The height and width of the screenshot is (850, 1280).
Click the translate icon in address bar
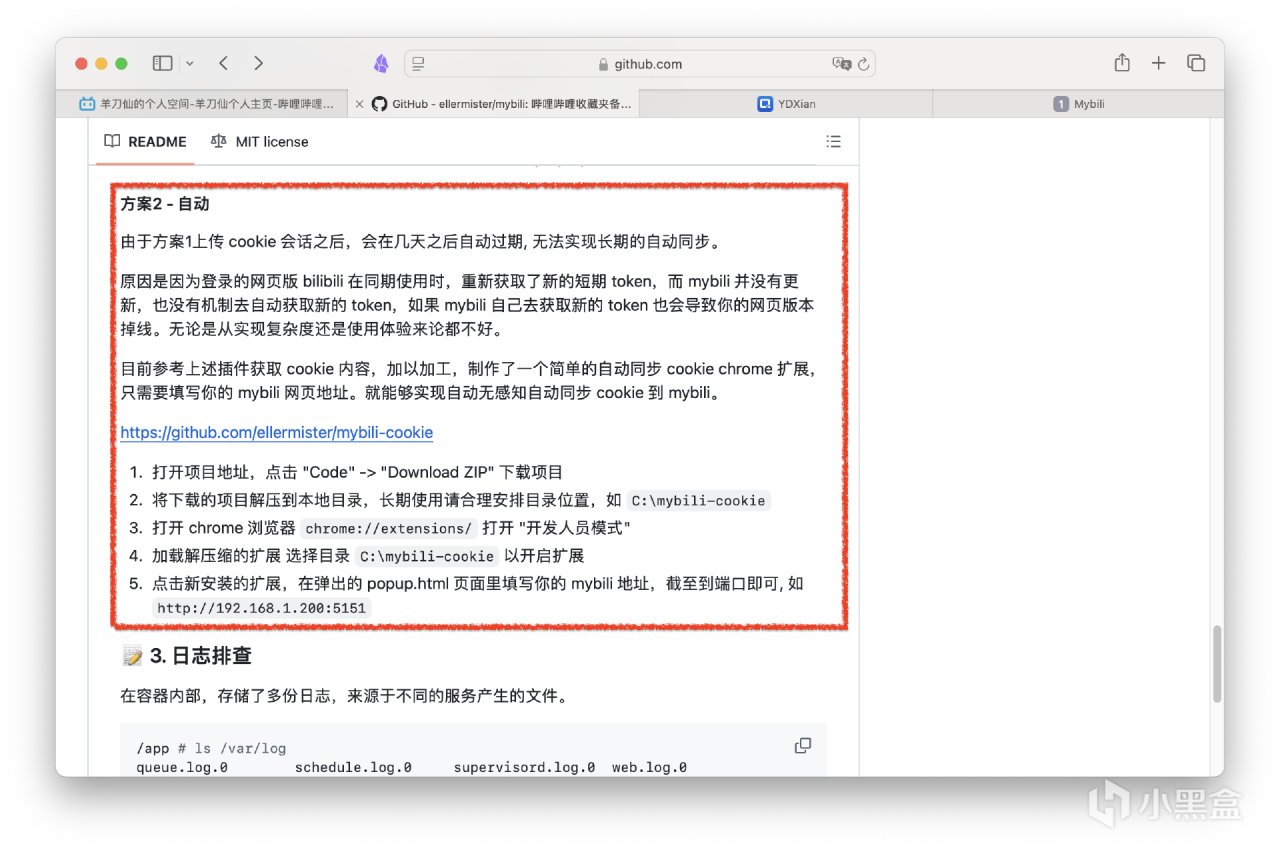[x=841, y=64]
